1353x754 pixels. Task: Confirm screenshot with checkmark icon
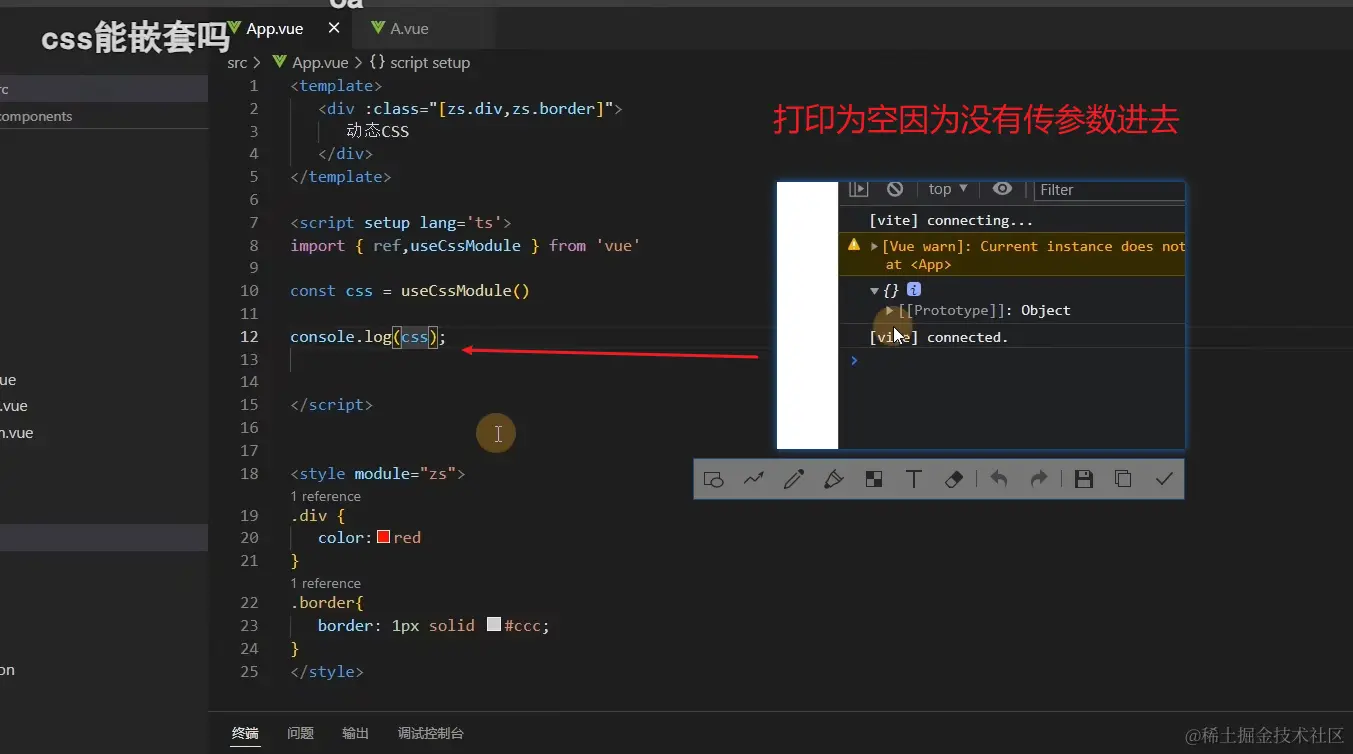point(1164,479)
